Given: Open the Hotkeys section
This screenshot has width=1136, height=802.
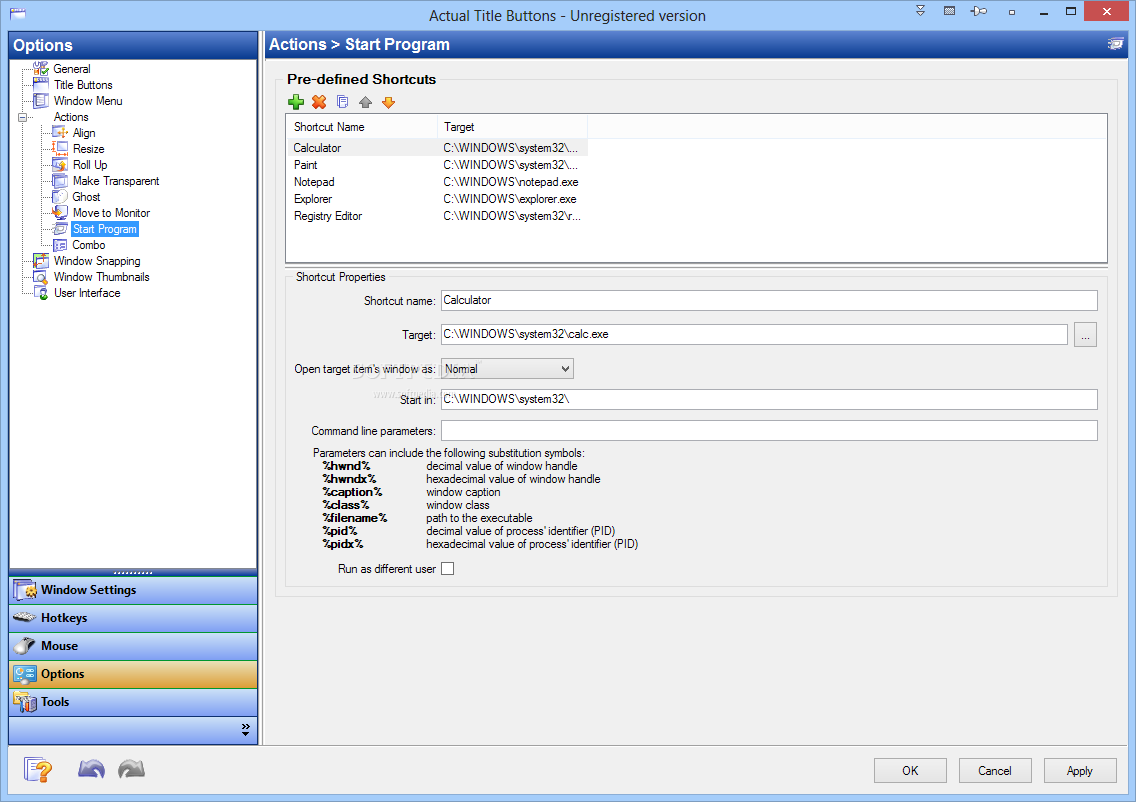Looking at the screenshot, I should pos(133,618).
